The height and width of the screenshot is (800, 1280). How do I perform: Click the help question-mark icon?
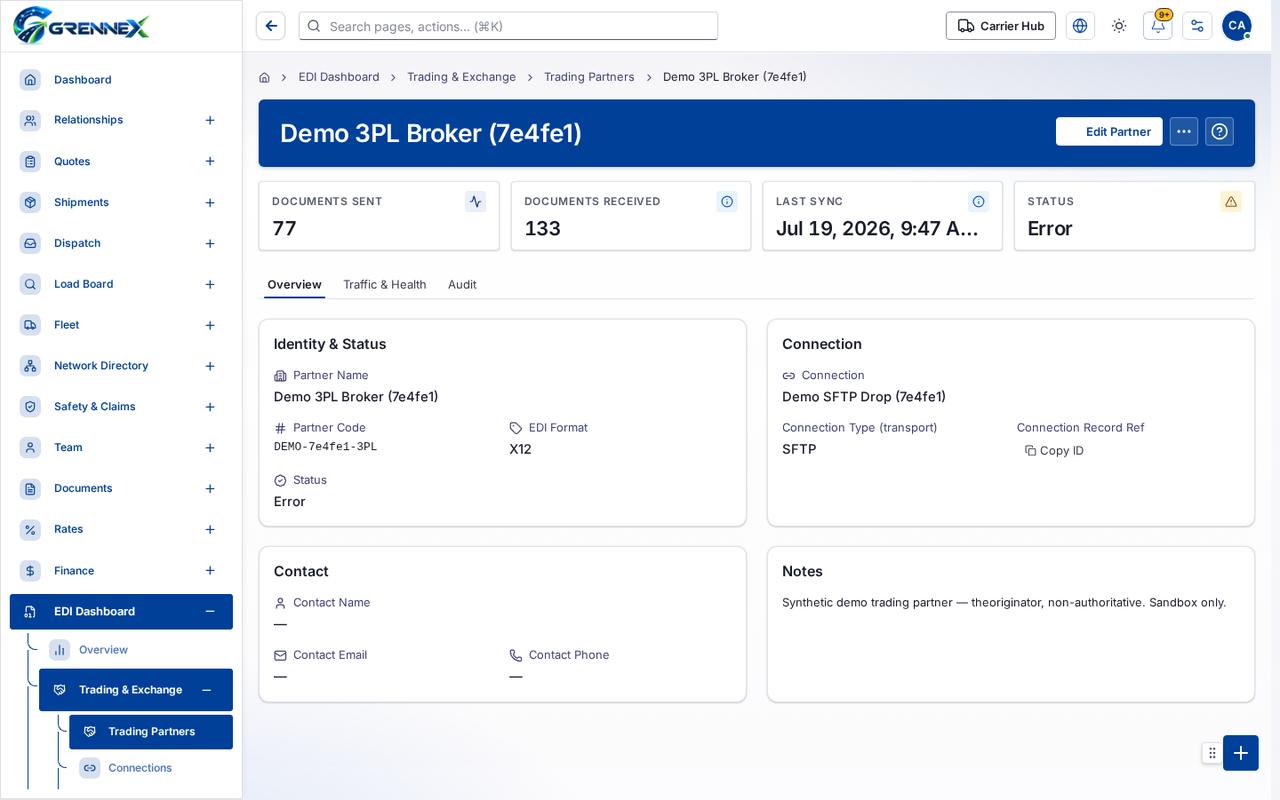1219,132
